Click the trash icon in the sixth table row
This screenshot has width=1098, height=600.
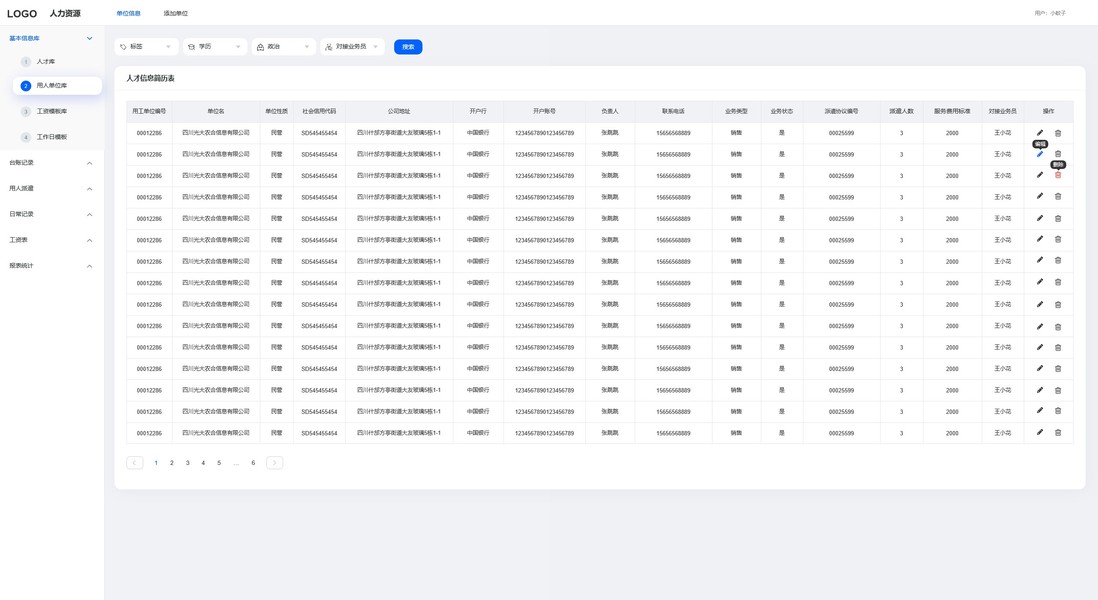(x=1058, y=239)
